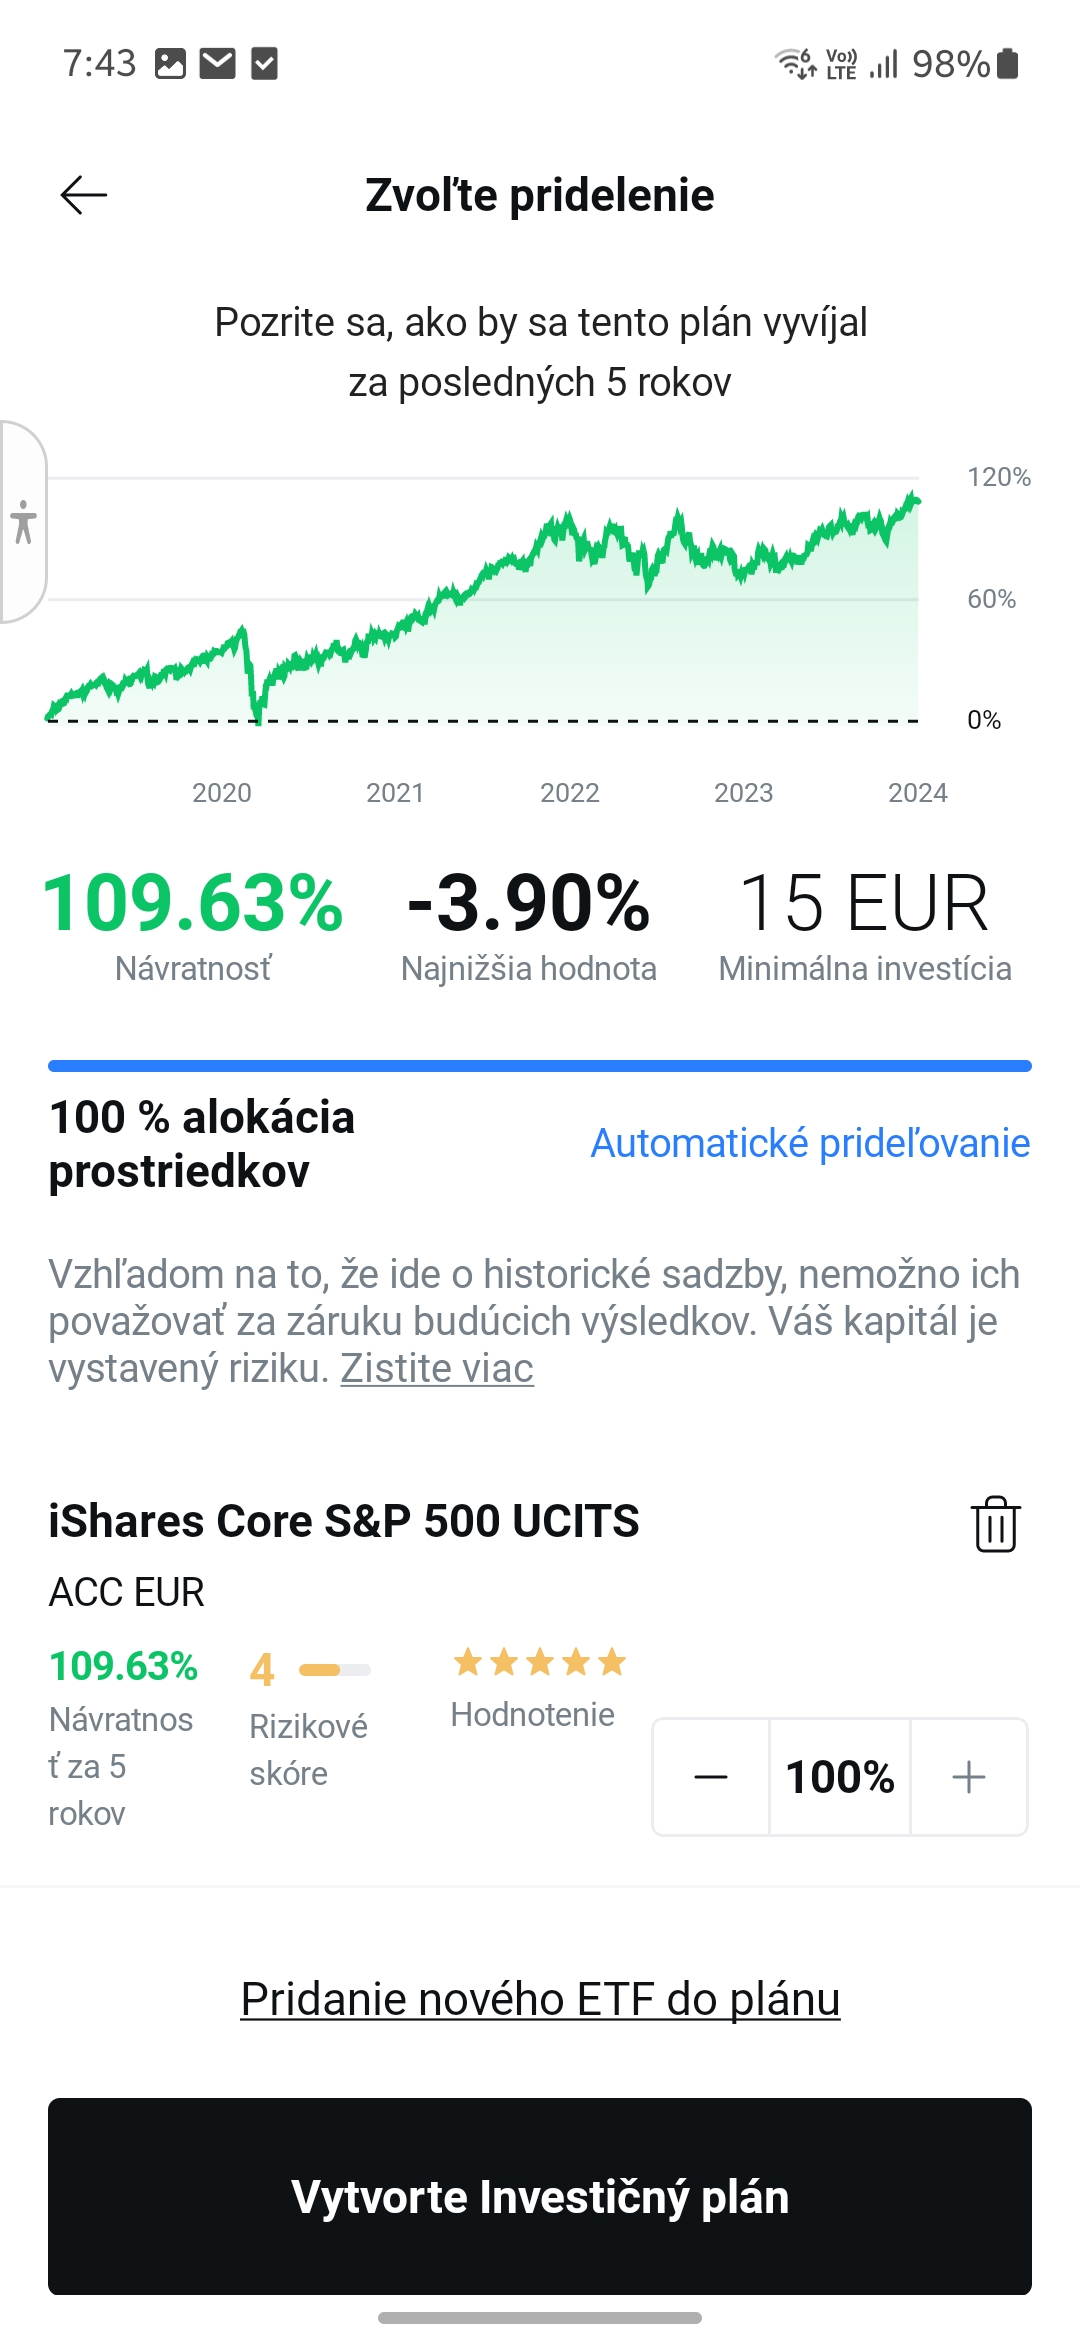Tap the risk score bar indicator
This screenshot has width=1080, height=2340.
click(x=335, y=1669)
